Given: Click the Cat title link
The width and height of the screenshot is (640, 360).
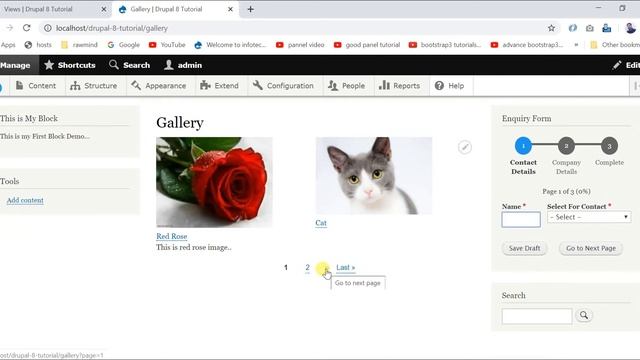Looking at the screenshot, I should point(321,223).
